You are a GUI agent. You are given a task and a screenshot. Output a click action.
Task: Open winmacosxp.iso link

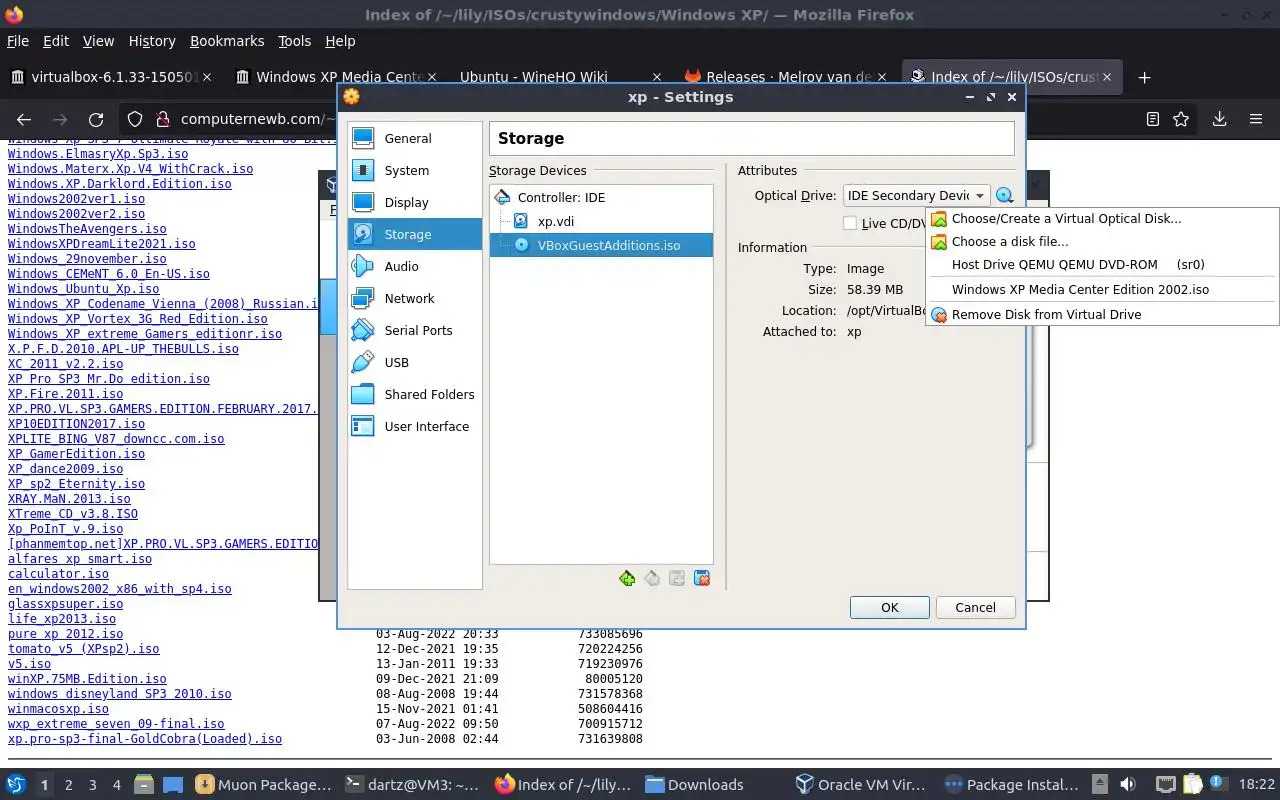click(58, 709)
